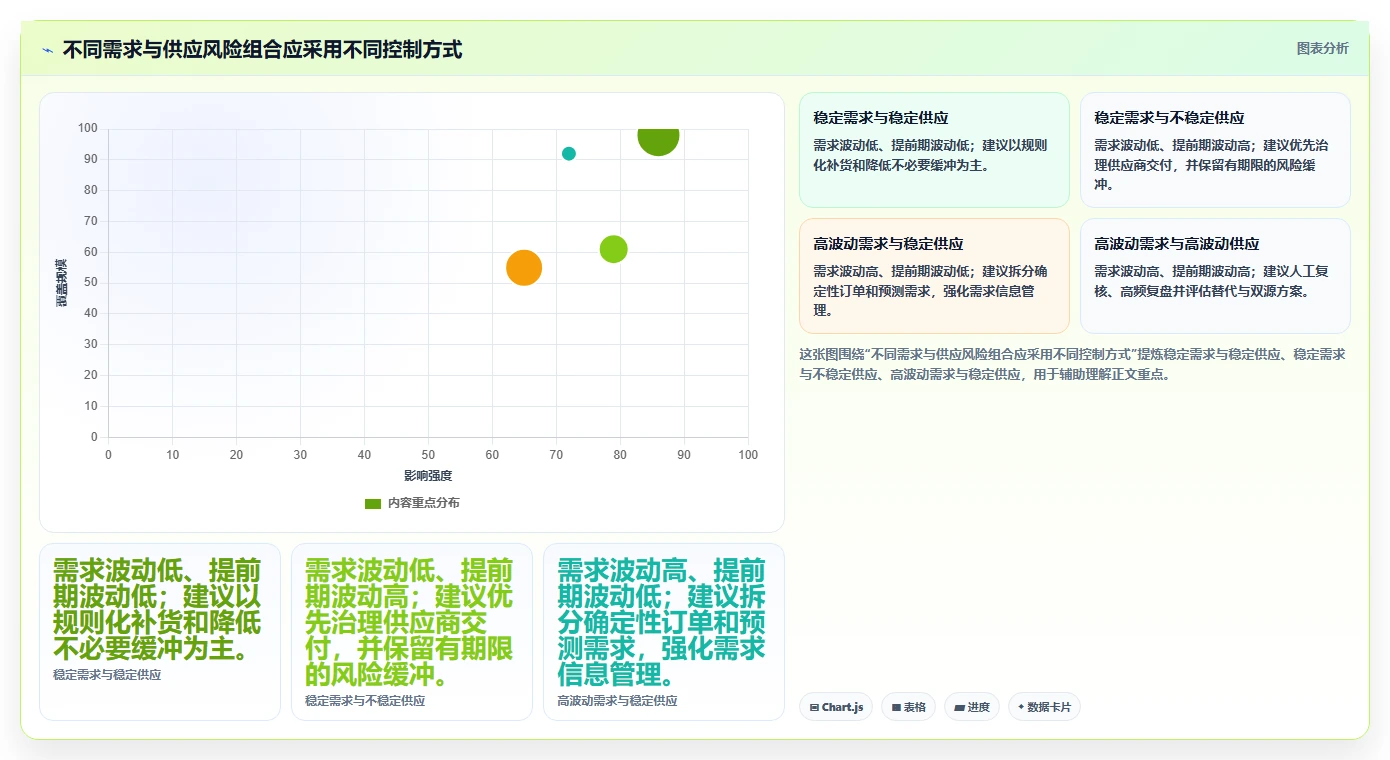Screen dimensions: 1390x760
Task: Select the 数据卡片 tag
Action: pos(1044,707)
